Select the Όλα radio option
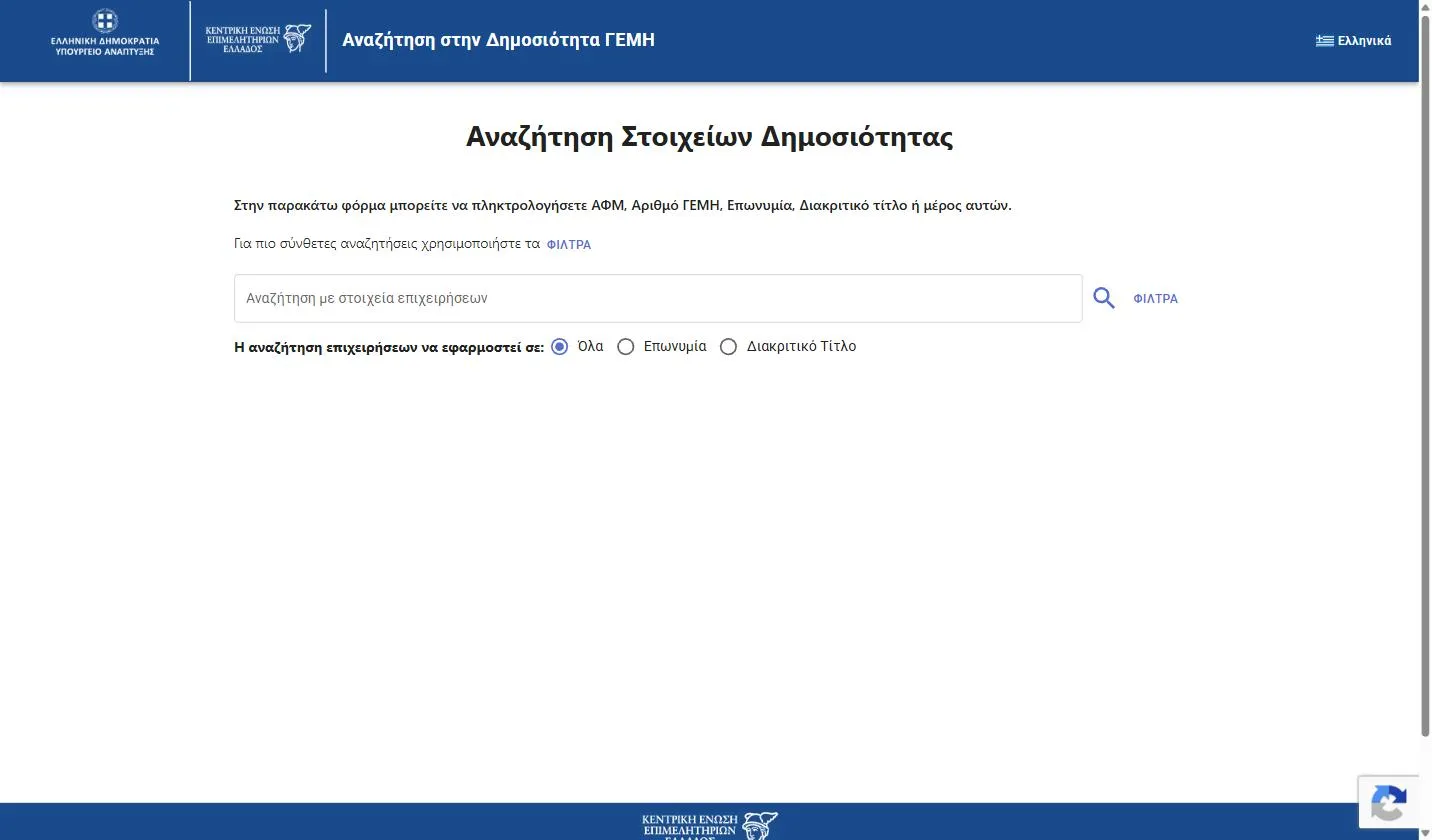 click(x=560, y=347)
